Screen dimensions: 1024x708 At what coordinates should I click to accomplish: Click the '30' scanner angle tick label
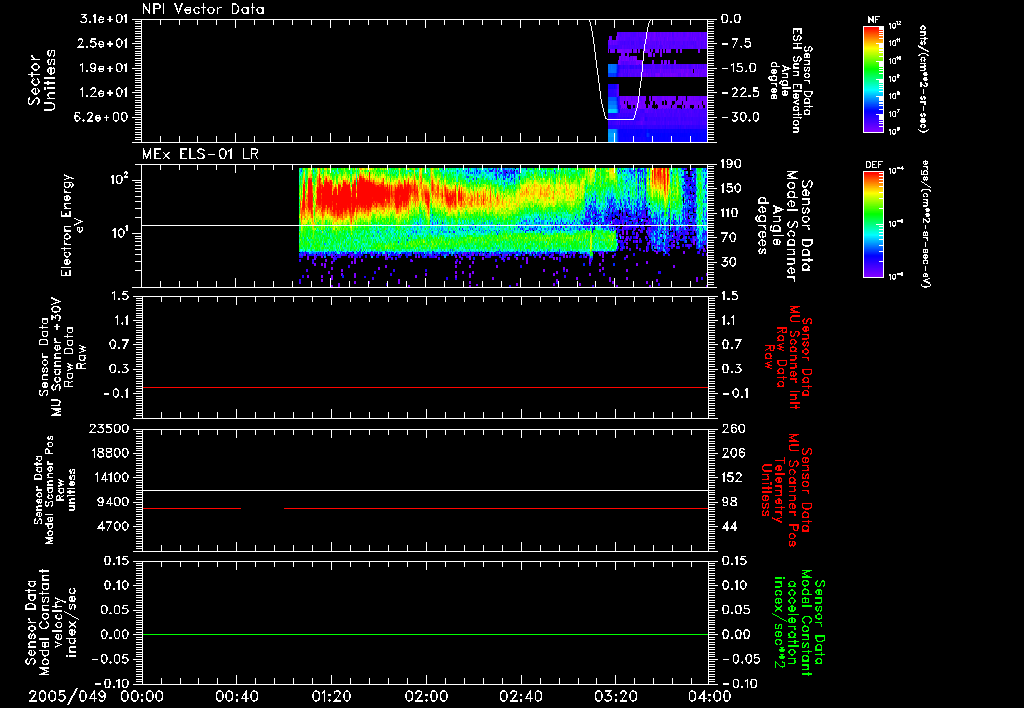(729, 263)
